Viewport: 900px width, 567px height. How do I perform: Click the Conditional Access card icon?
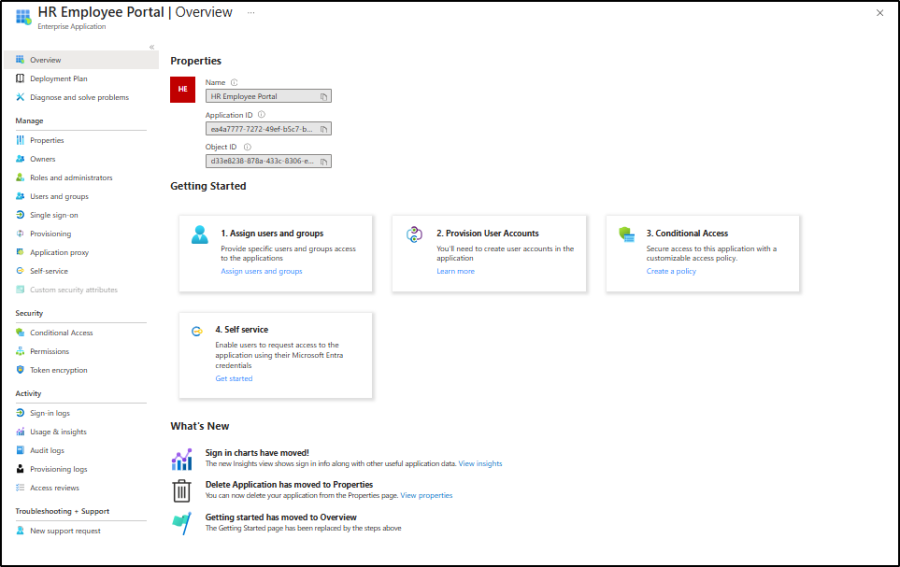[627, 234]
